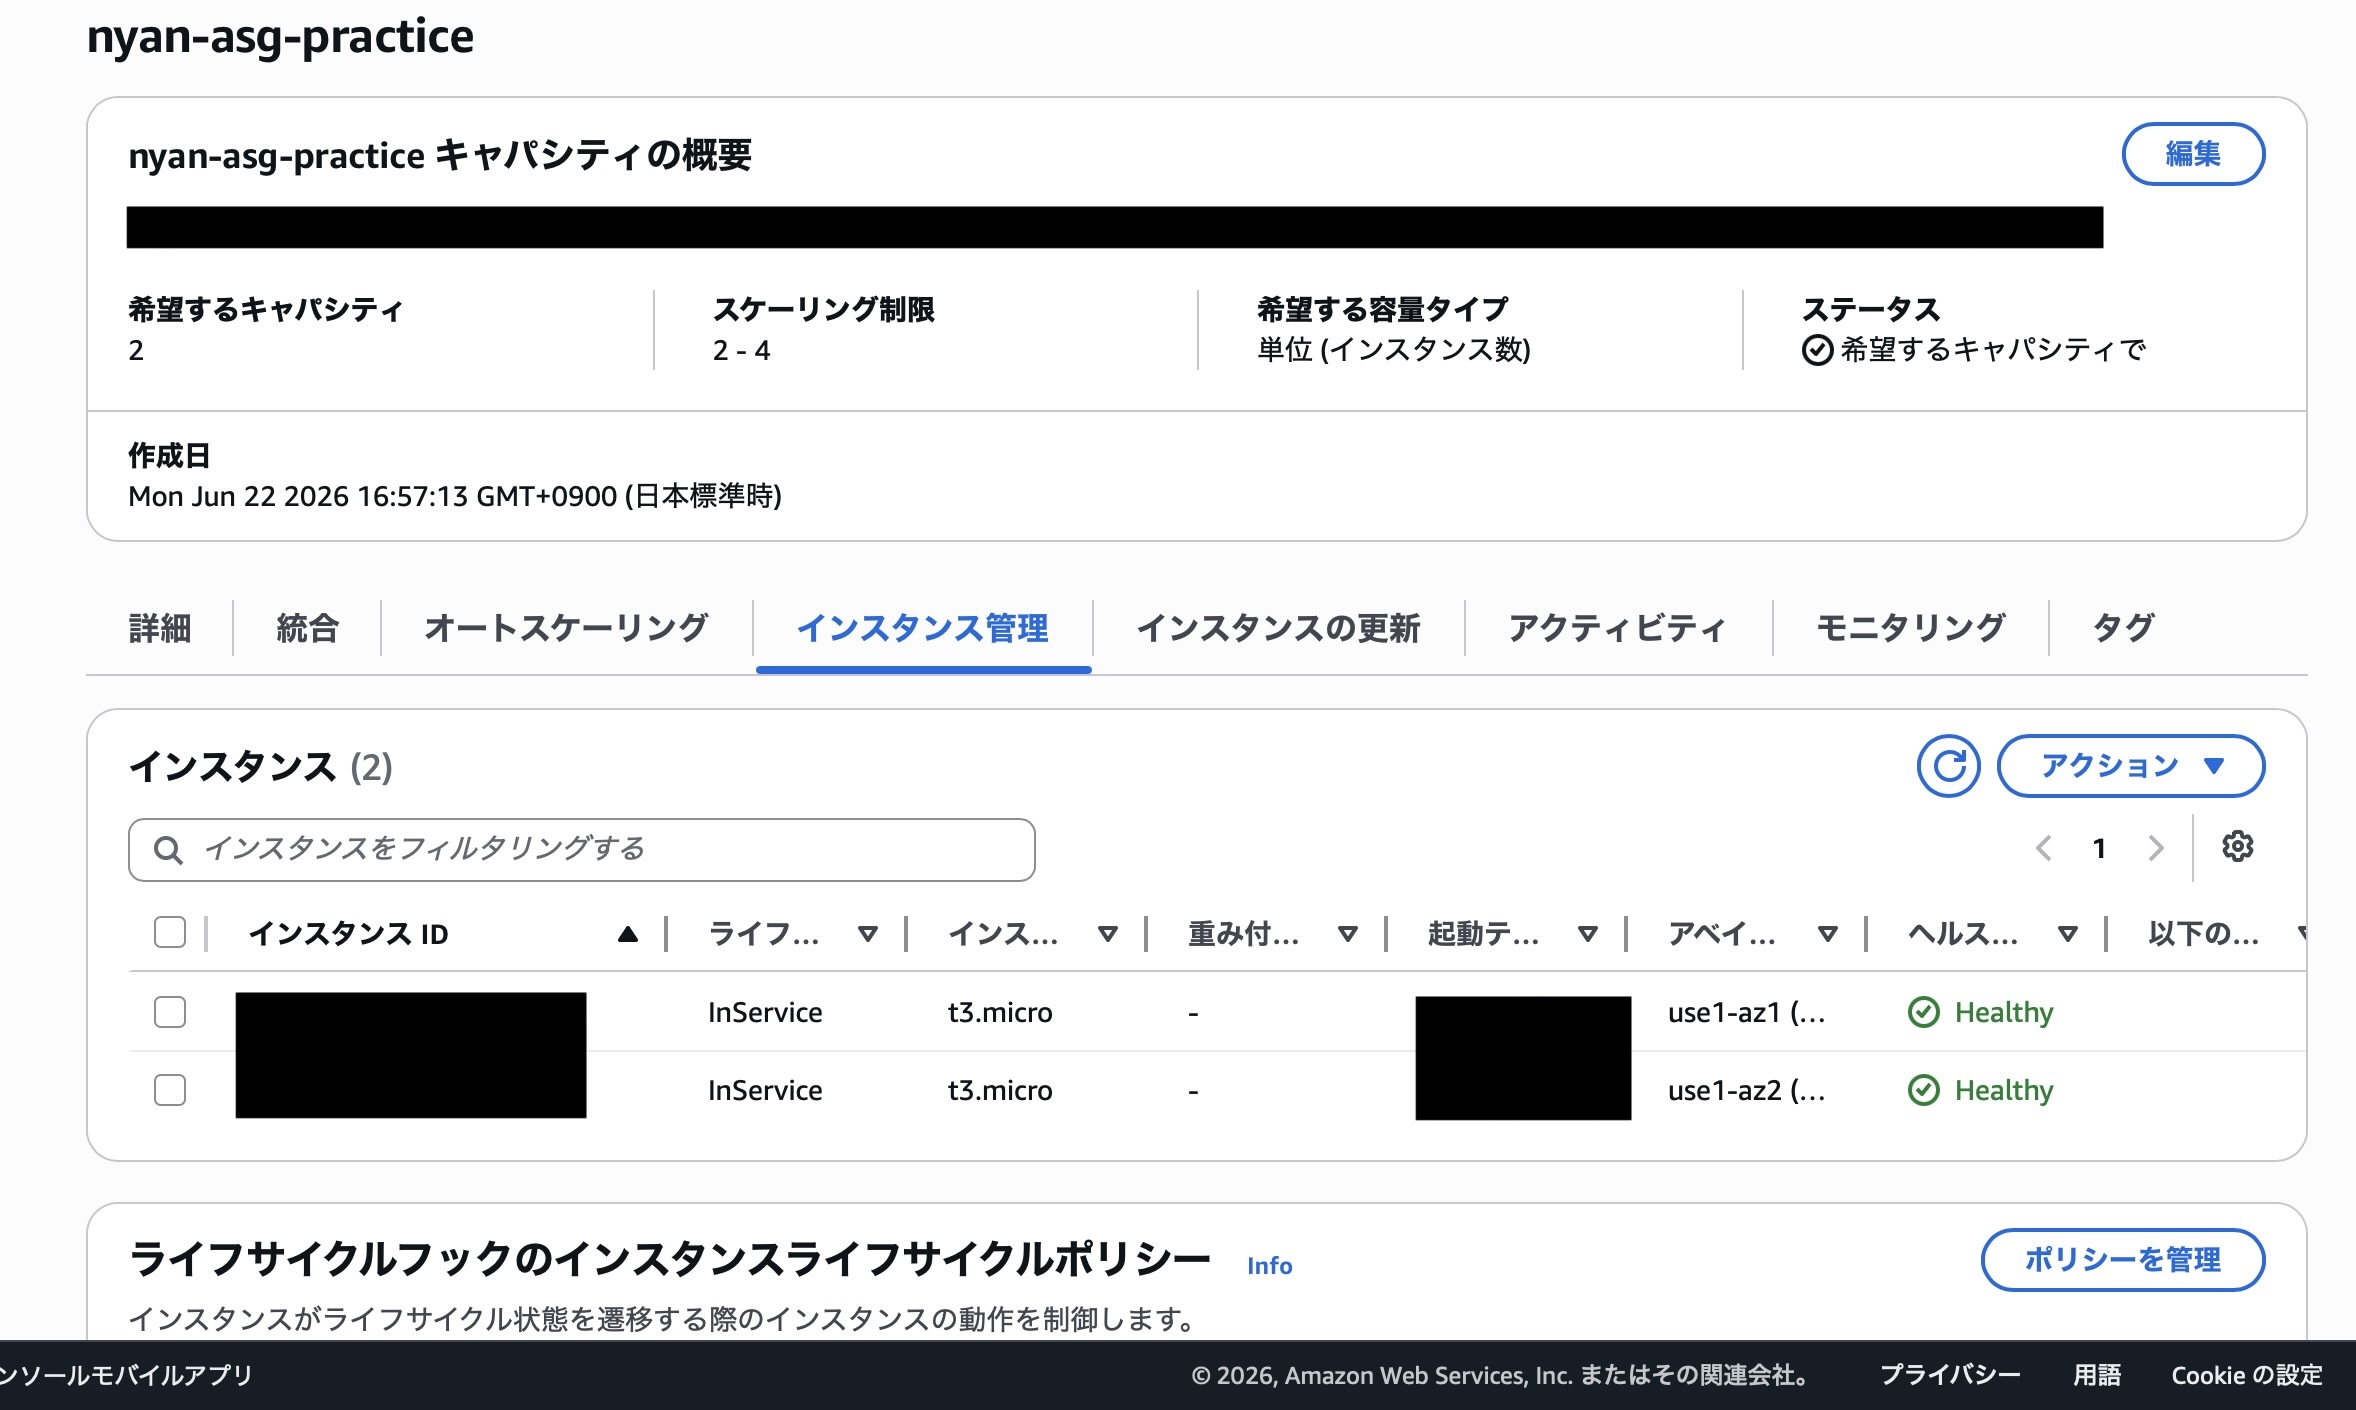Click 単位 (インスタンス数) capacity type value
Image resolution: width=2356 pixels, height=1410 pixels.
pos(1394,350)
